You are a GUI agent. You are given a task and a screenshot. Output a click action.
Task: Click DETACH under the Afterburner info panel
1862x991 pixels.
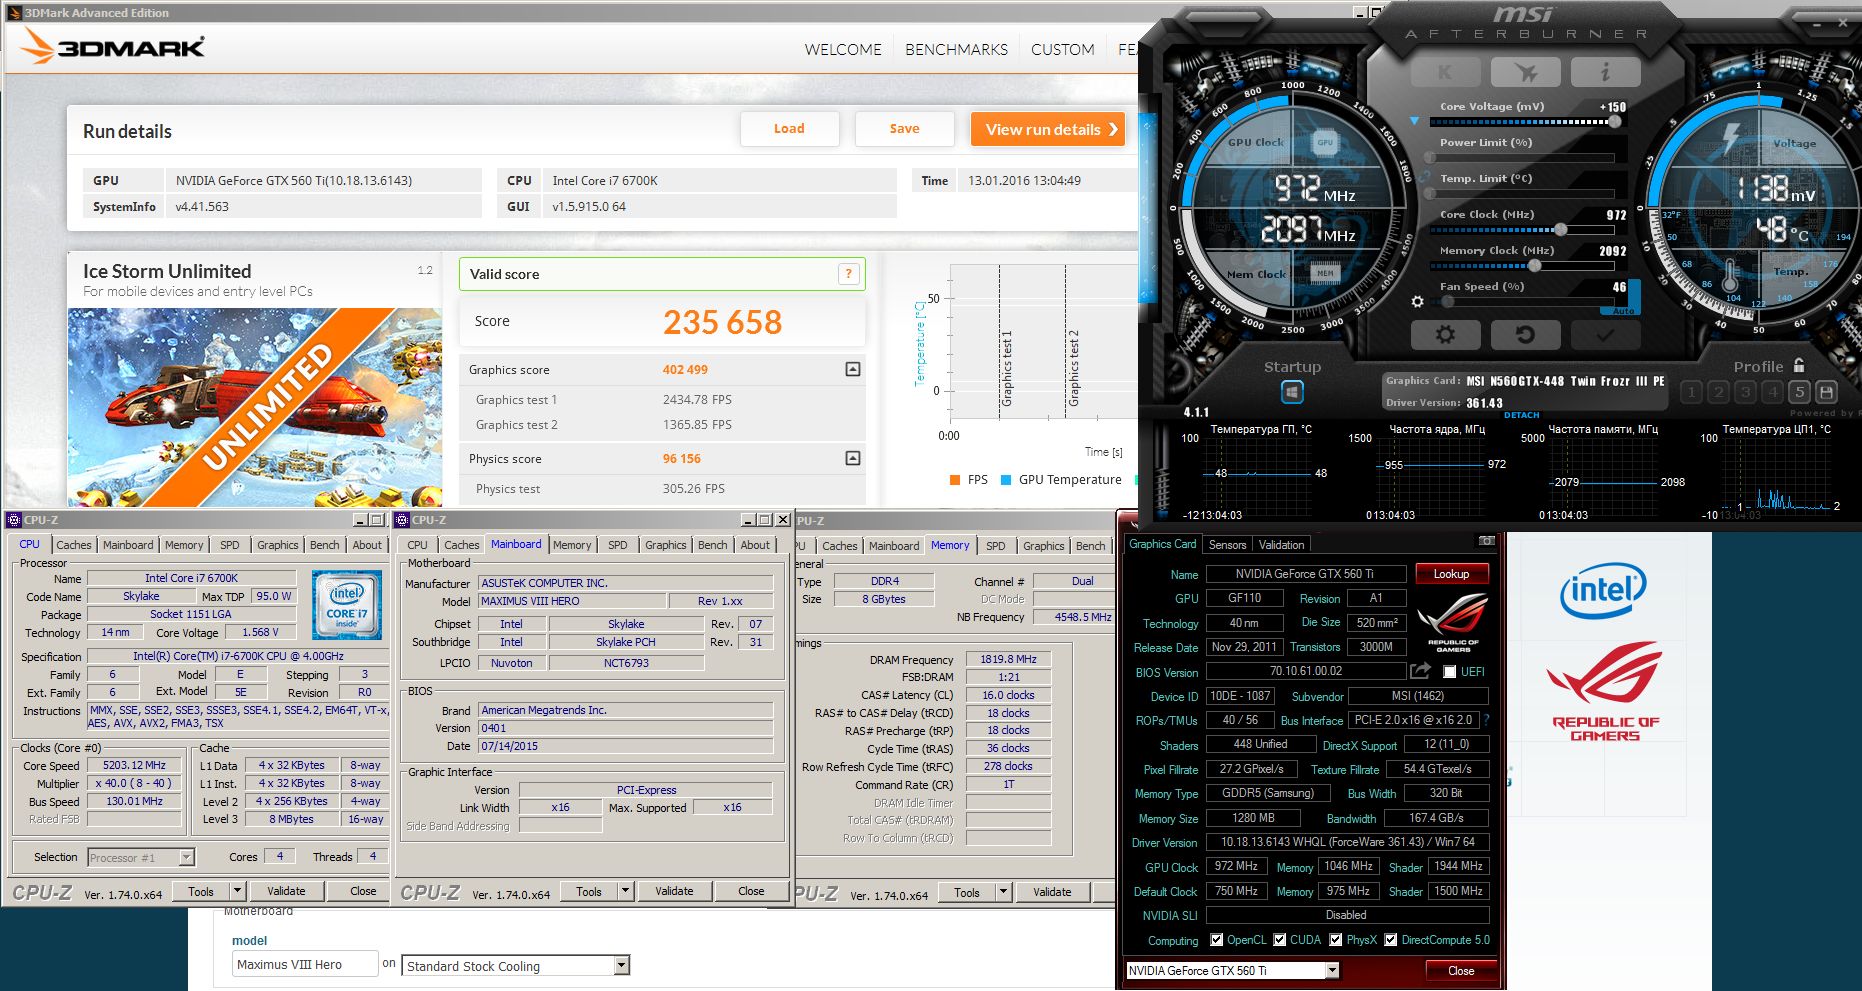[x=1522, y=415]
